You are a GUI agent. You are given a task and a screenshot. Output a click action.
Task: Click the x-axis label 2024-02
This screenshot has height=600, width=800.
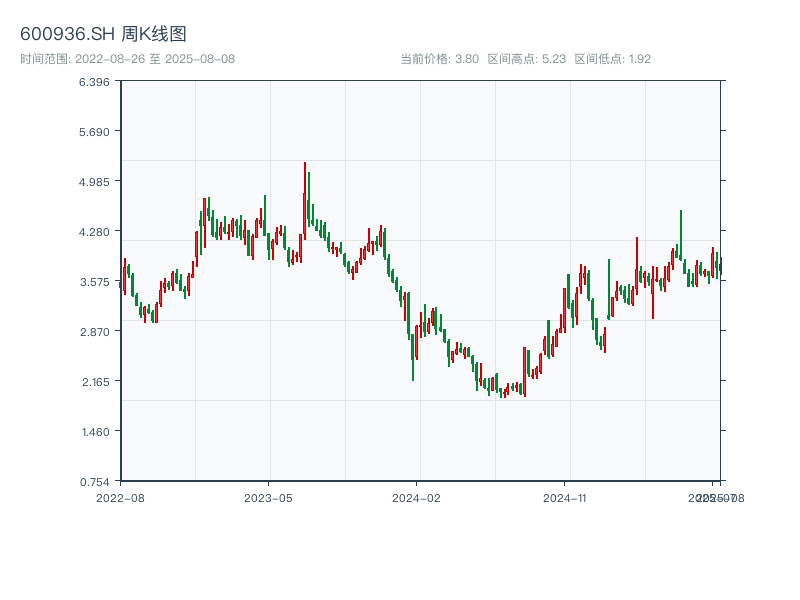tap(416, 498)
